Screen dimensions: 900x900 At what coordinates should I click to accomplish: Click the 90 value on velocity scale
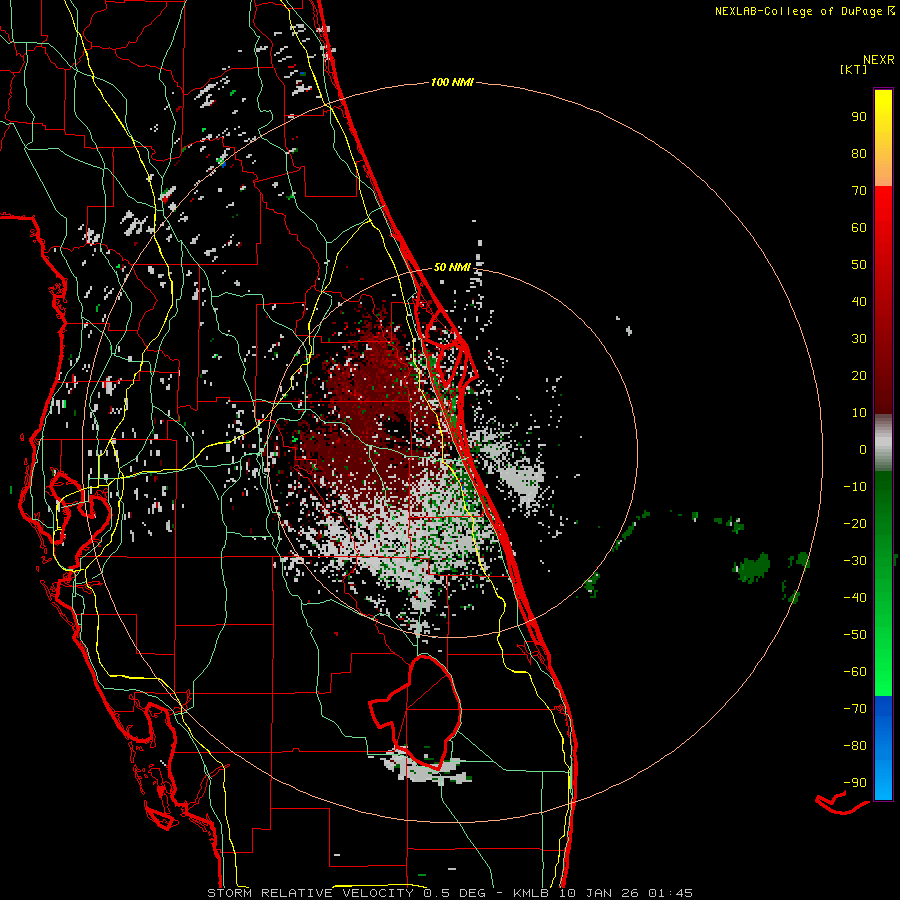pos(859,117)
